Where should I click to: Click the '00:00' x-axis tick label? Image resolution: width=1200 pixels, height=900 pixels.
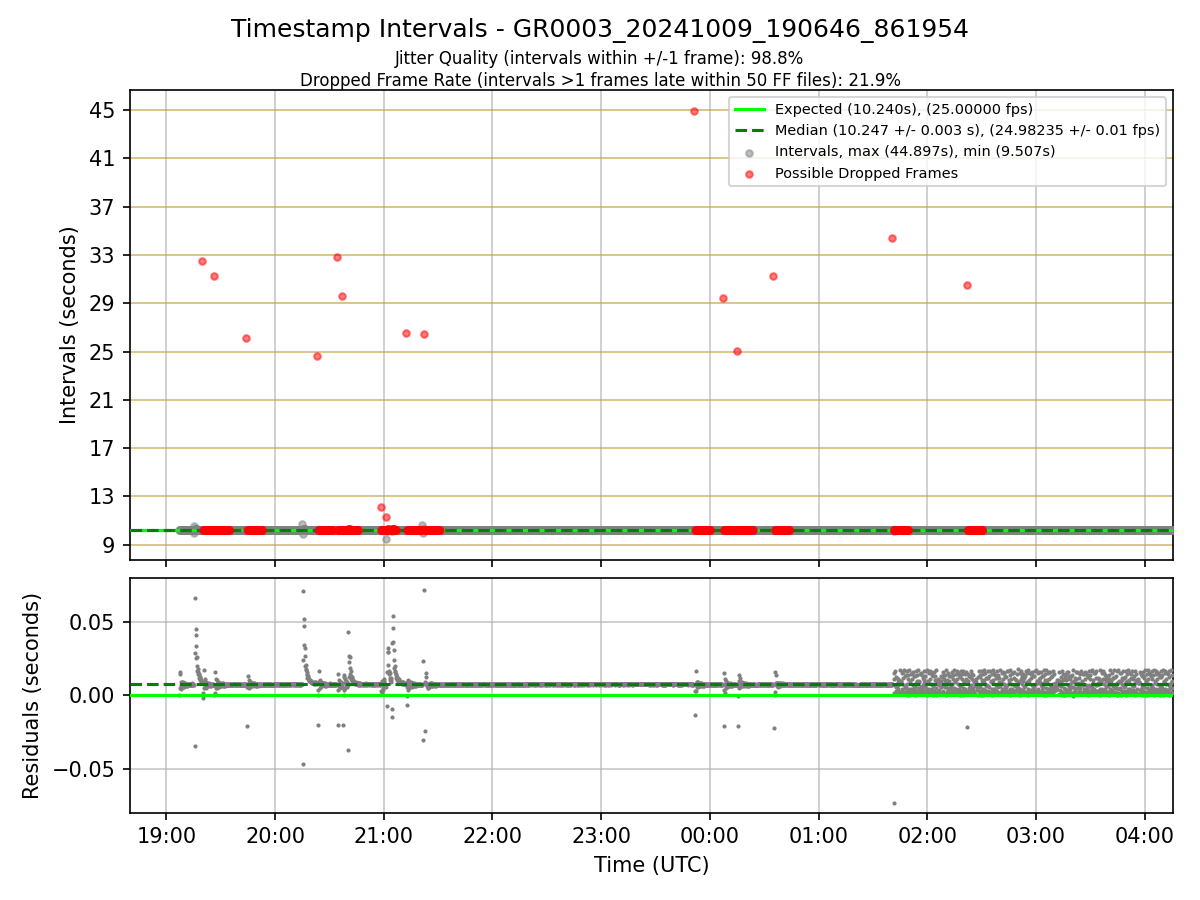(x=710, y=835)
